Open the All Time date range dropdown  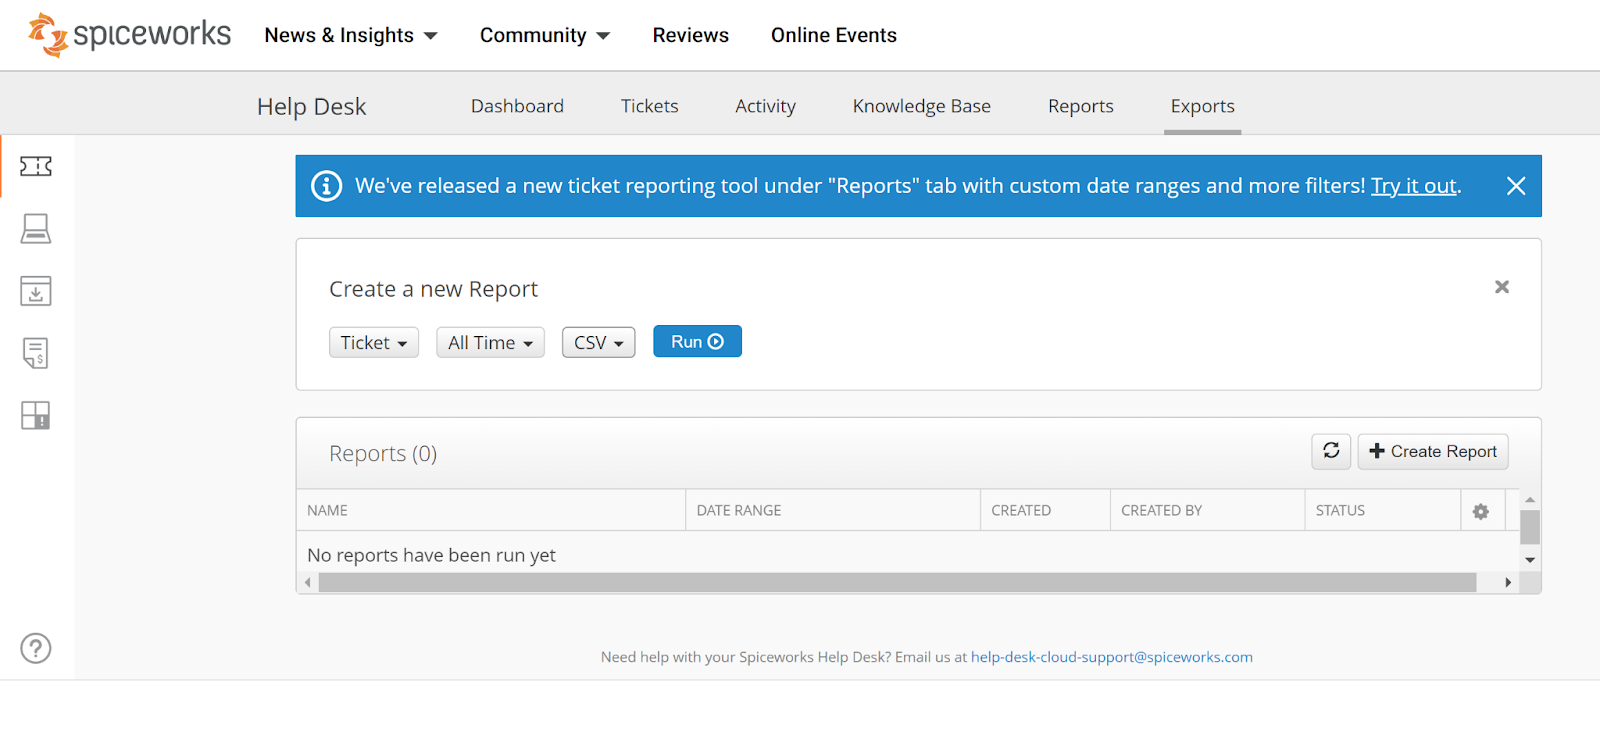coord(490,342)
